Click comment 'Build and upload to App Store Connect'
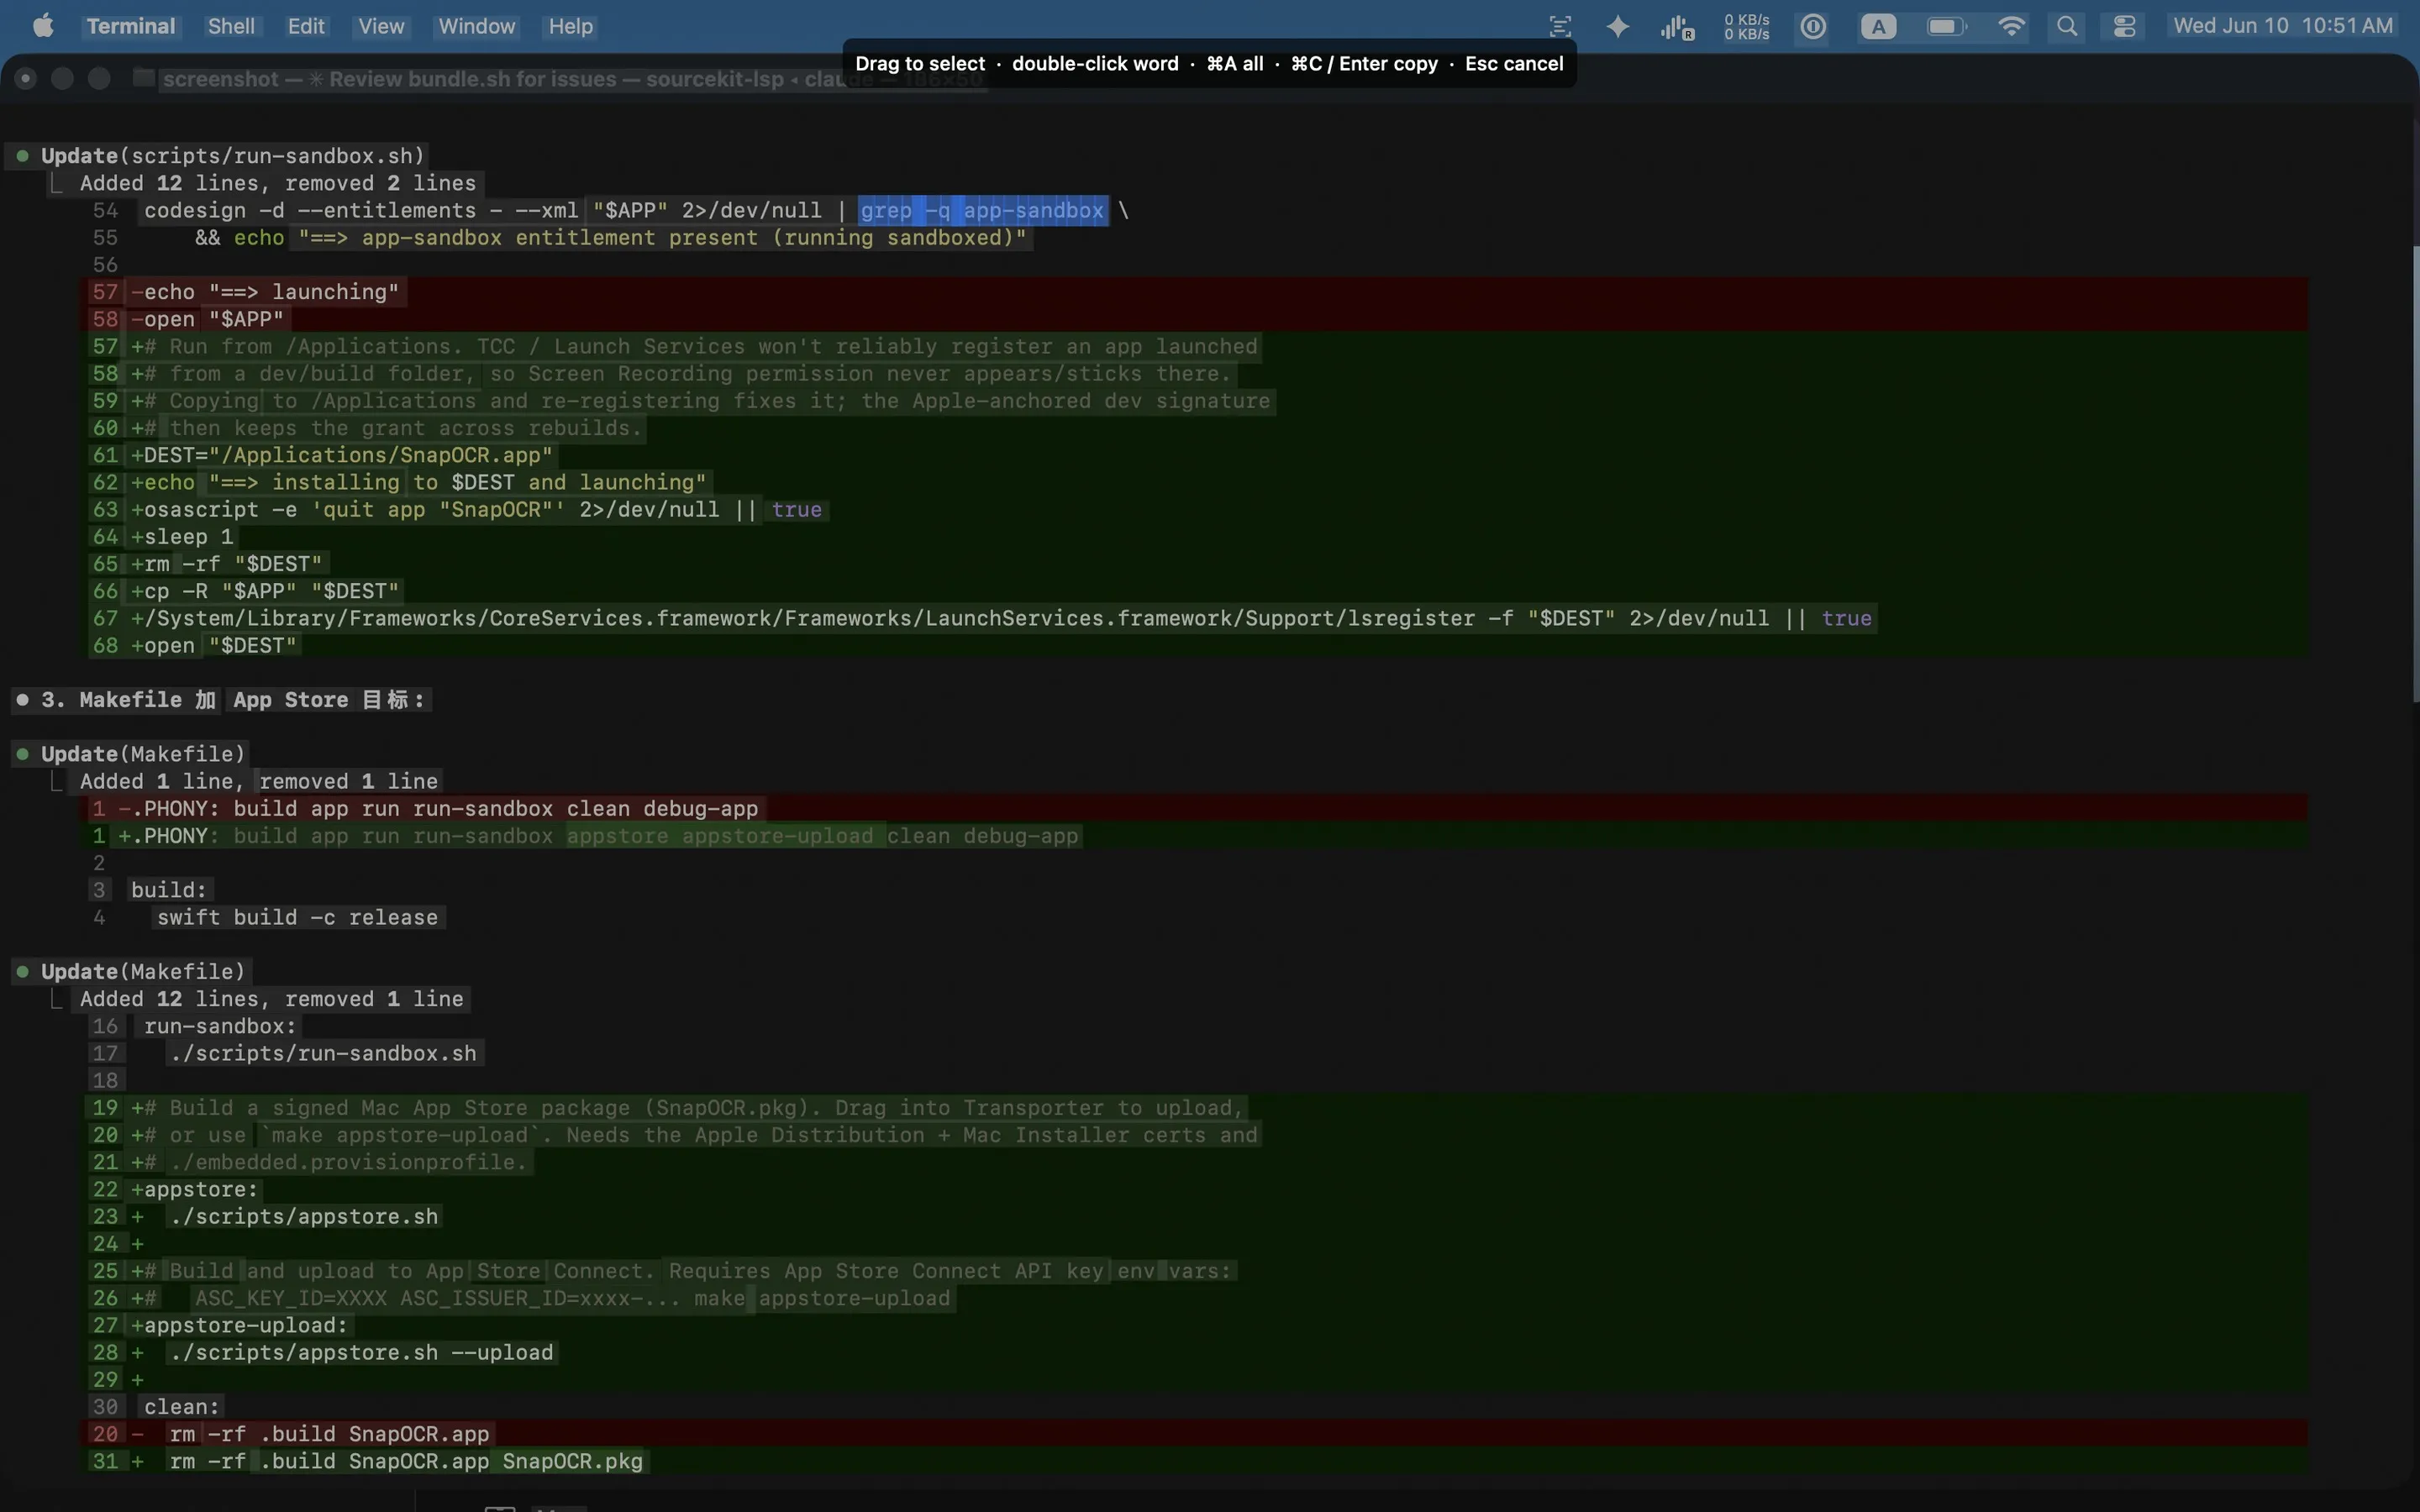2420x1512 pixels. pyautogui.click(x=682, y=1271)
